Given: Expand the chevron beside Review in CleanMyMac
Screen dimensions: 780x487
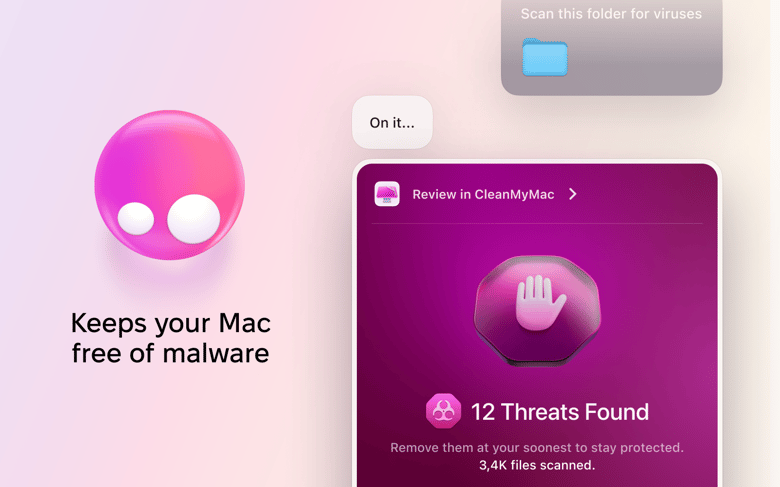Looking at the screenshot, I should [x=573, y=194].
